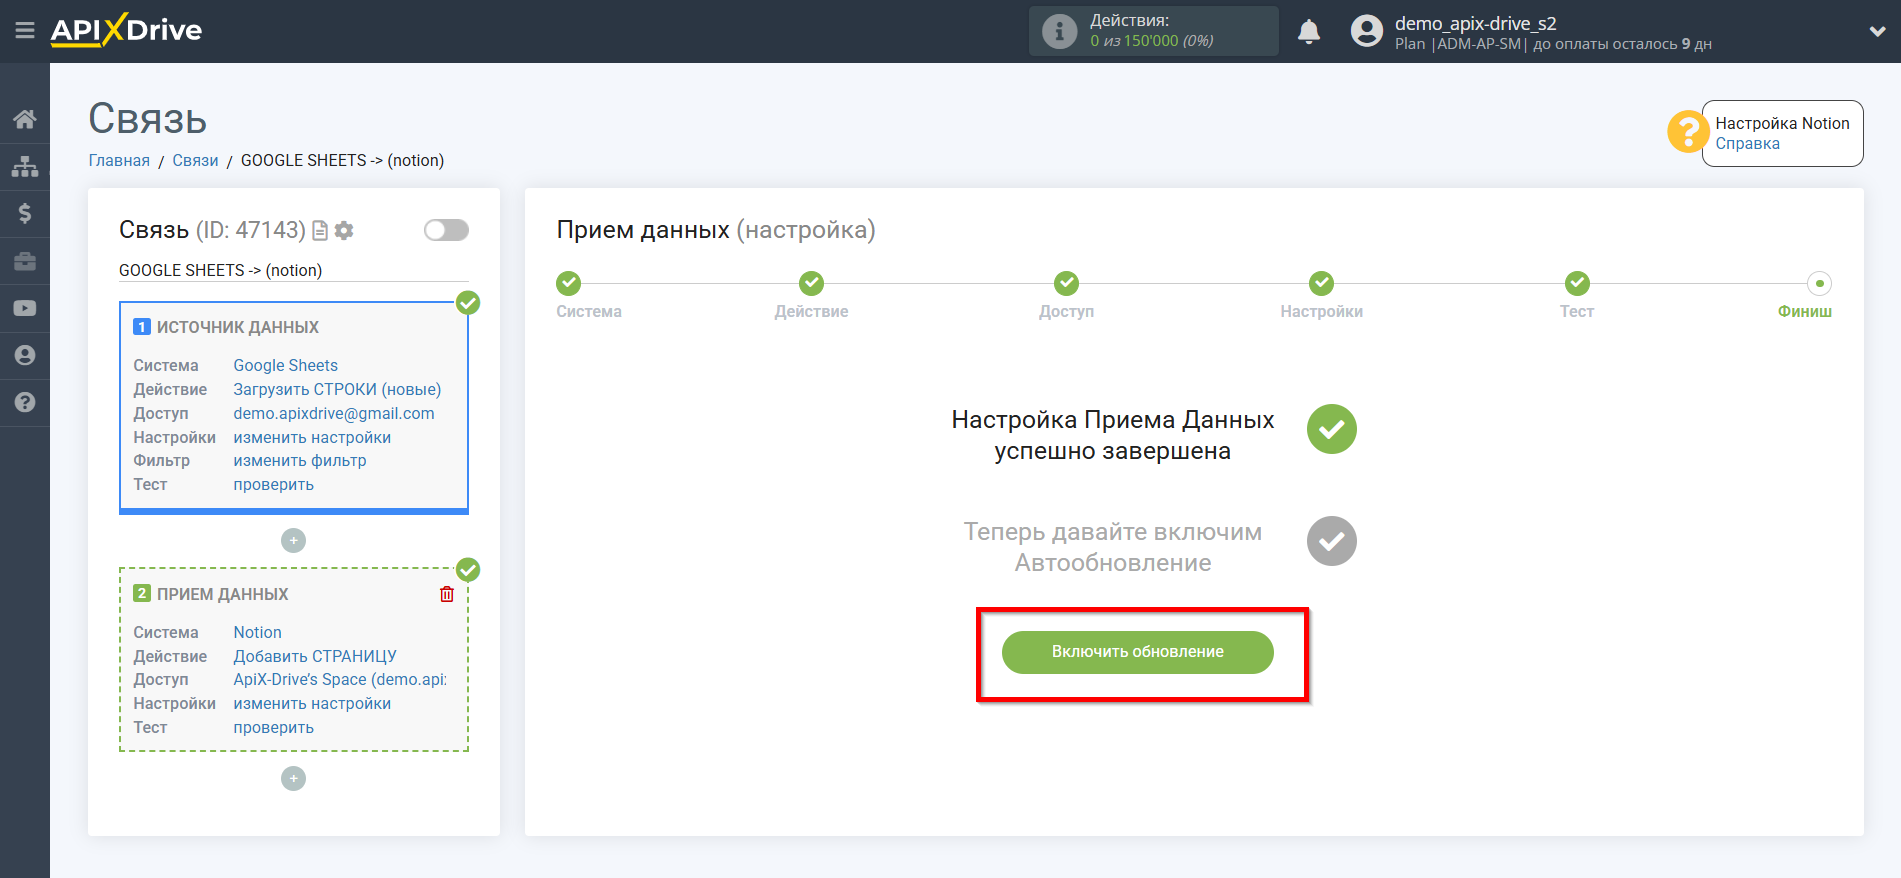Open the connection notes document icon
The height and width of the screenshot is (878, 1901).
coord(320,231)
